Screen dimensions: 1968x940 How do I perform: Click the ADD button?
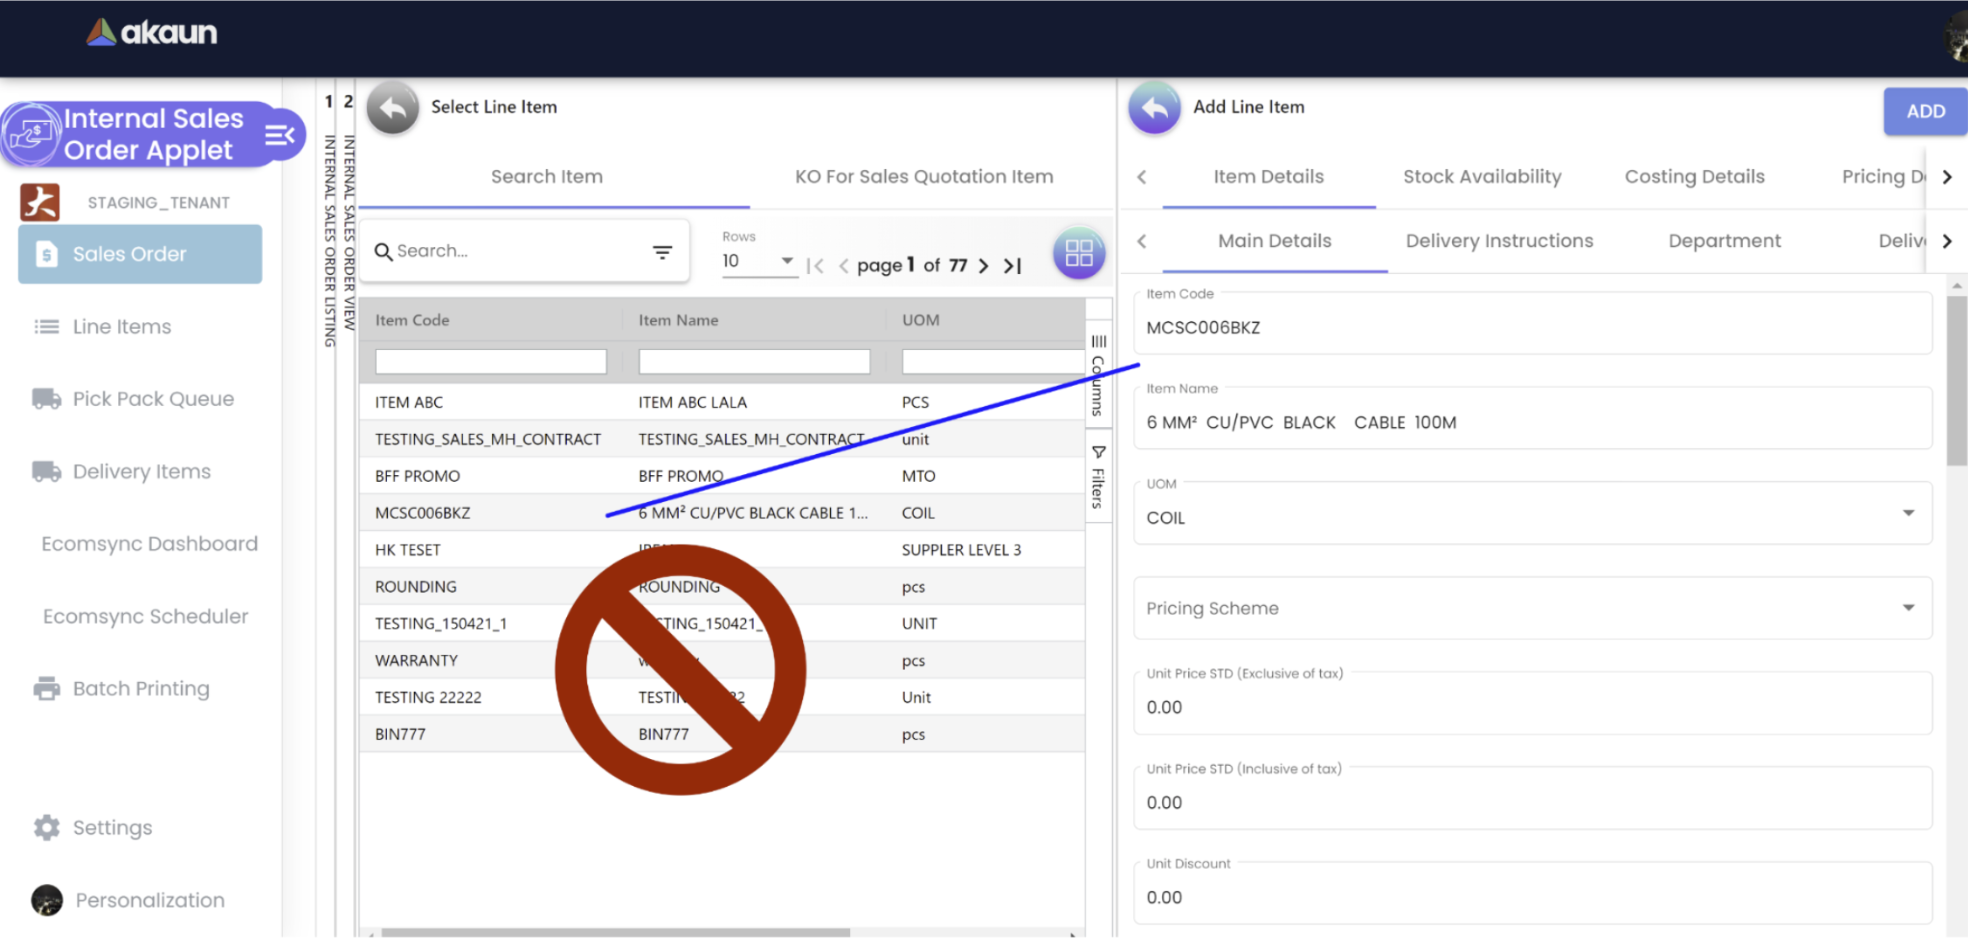point(1924,111)
